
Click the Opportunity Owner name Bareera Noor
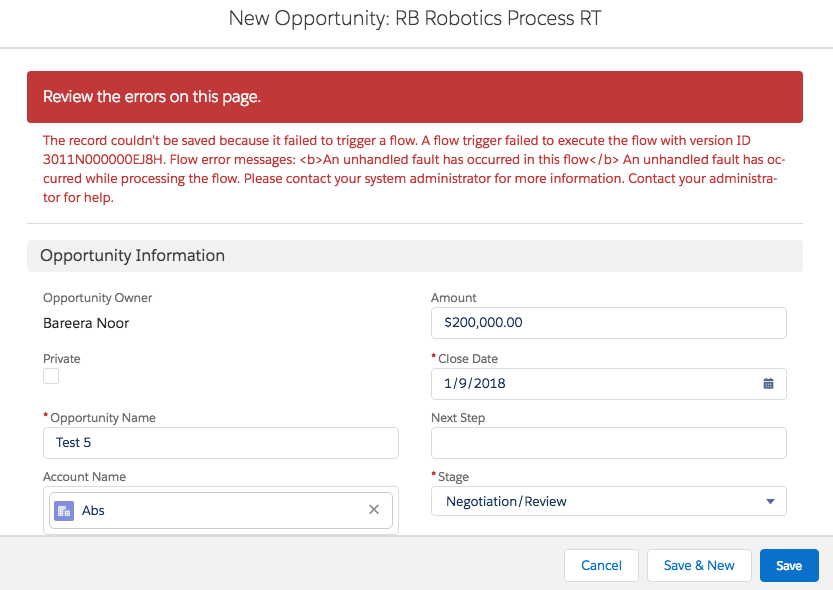point(86,323)
